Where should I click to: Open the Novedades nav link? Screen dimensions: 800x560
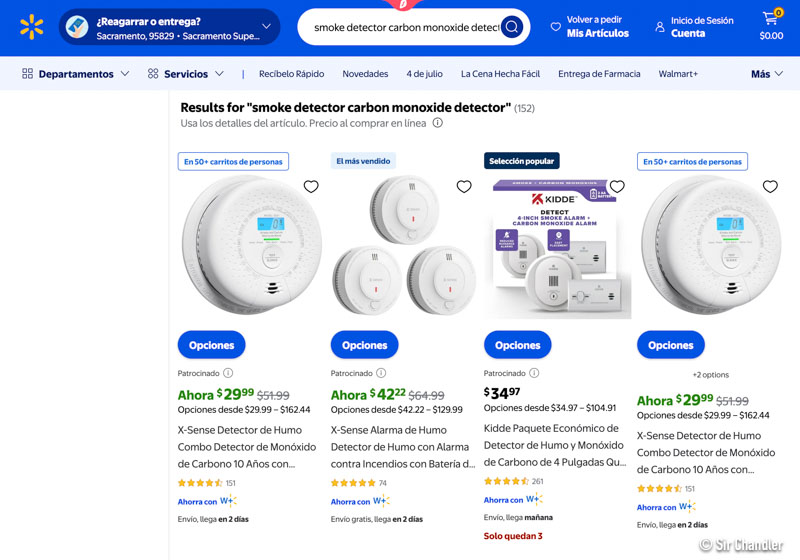tap(365, 74)
